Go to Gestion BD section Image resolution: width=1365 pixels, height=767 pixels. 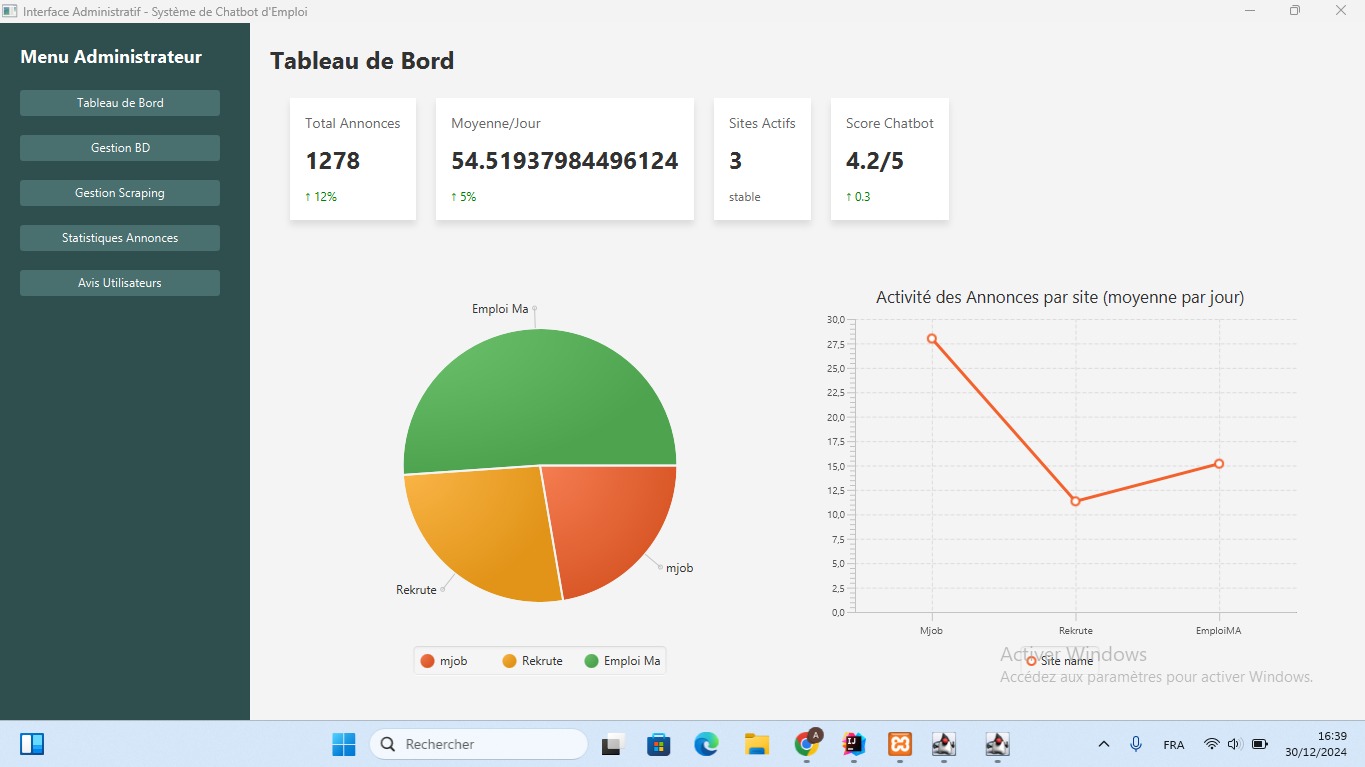coord(120,148)
